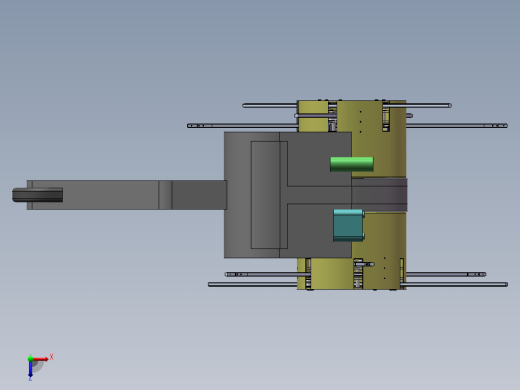Select the inner rectangle outline on gray body
The height and width of the screenshot is (390, 520).
point(269,195)
